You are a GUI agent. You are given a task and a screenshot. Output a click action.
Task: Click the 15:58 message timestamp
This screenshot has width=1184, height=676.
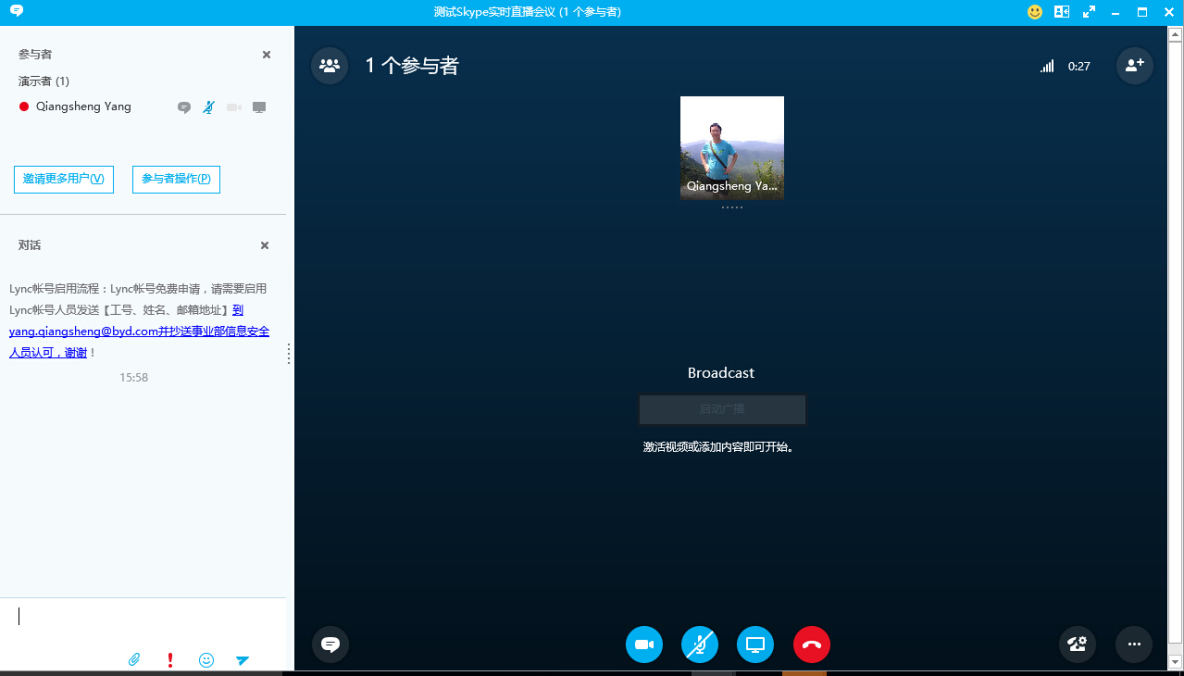[134, 377]
